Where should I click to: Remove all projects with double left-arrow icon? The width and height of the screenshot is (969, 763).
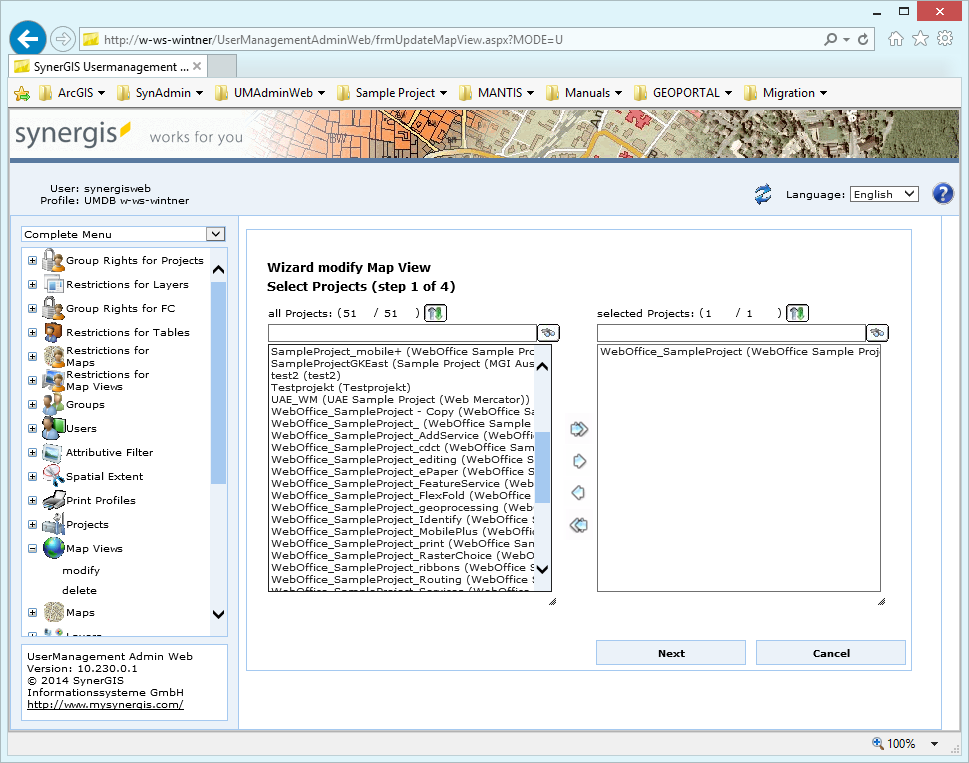point(577,524)
